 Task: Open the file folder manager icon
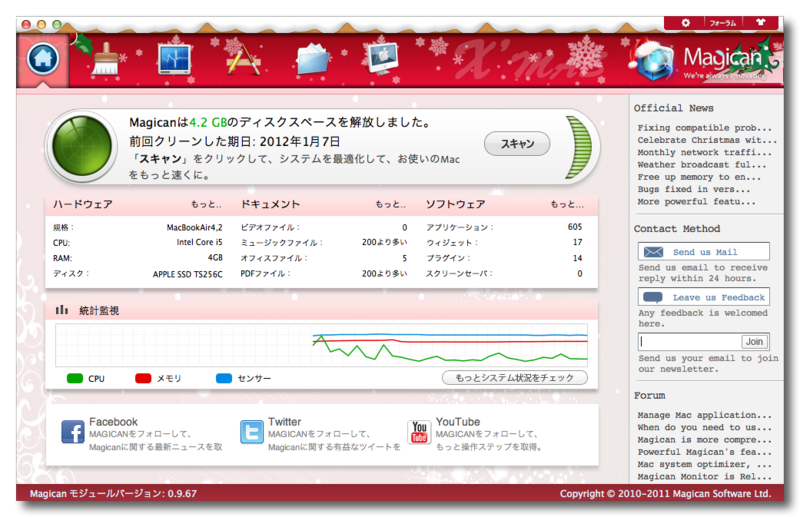(x=312, y=60)
